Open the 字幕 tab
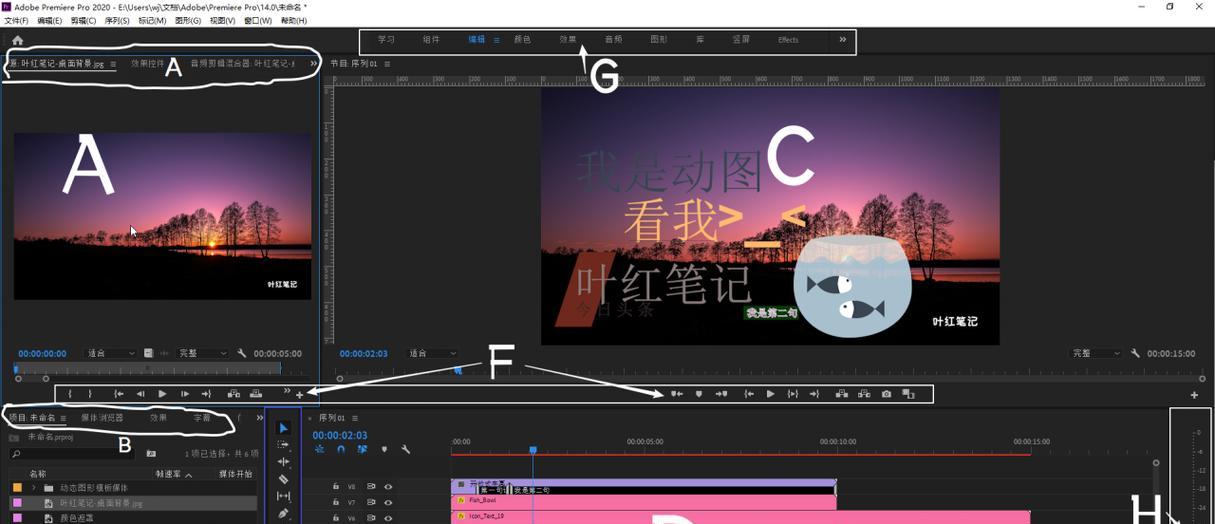The height and width of the screenshot is (524, 1215). [202, 417]
